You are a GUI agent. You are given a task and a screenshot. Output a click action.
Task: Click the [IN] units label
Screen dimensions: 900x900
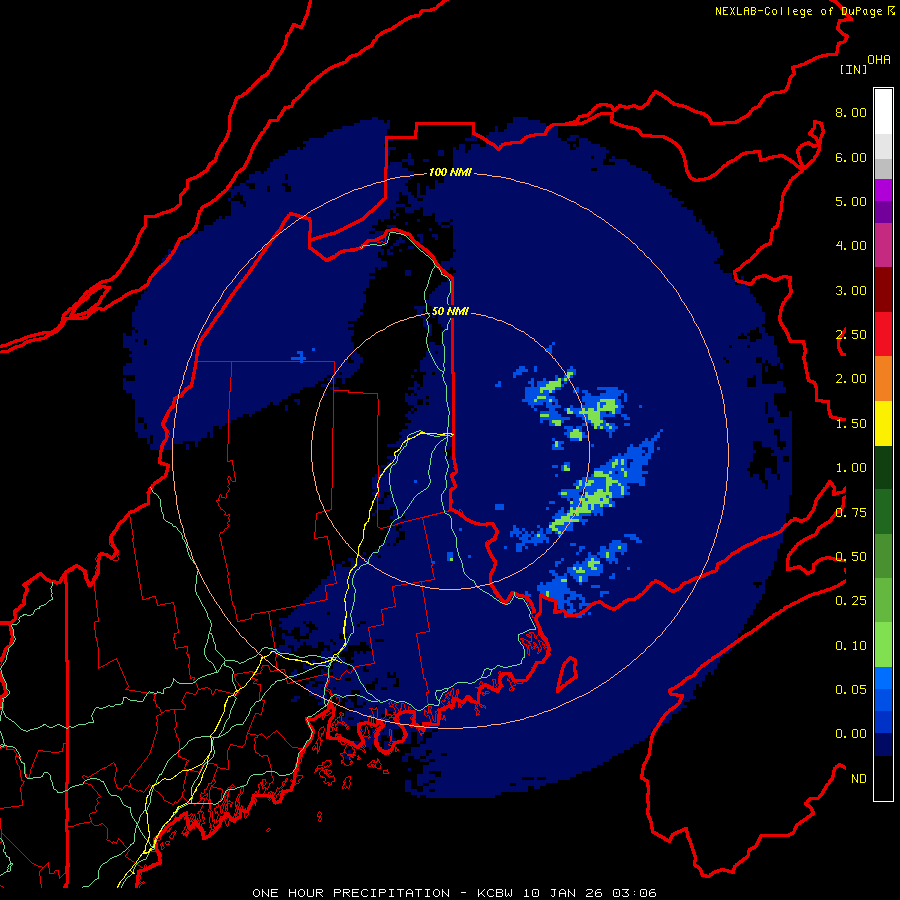point(853,69)
